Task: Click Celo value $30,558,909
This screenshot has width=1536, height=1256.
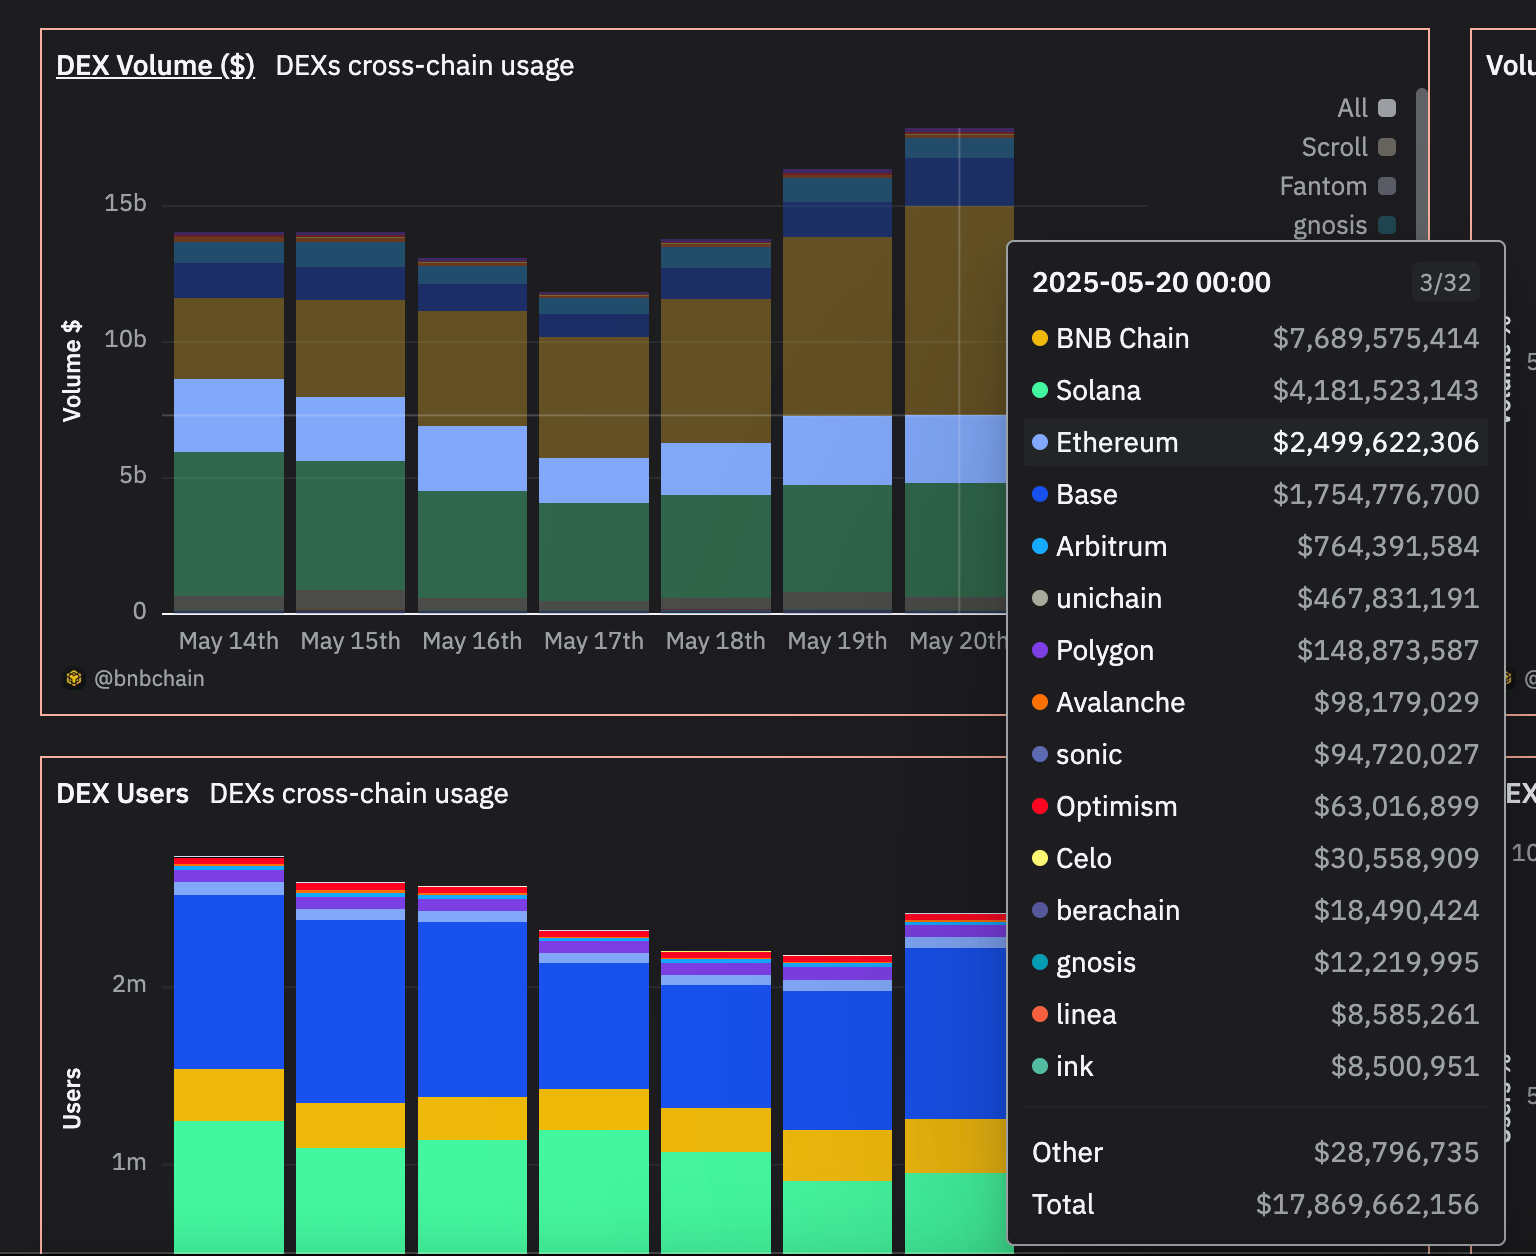Action: click(1396, 859)
